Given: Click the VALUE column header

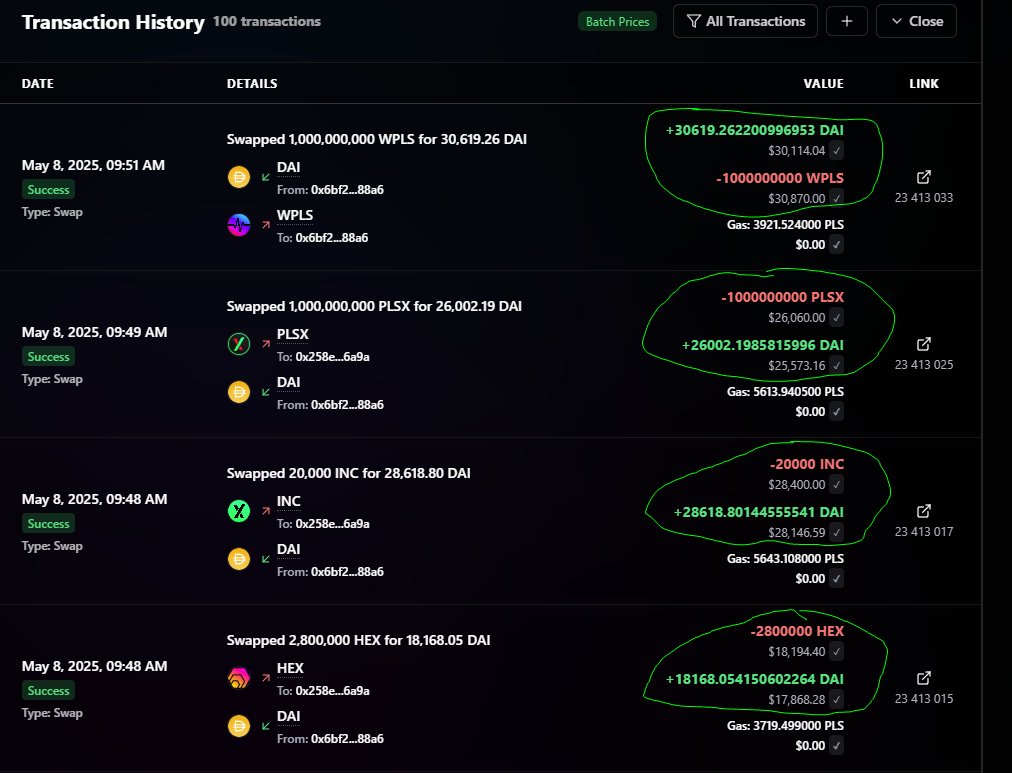Looking at the screenshot, I should pos(824,83).
